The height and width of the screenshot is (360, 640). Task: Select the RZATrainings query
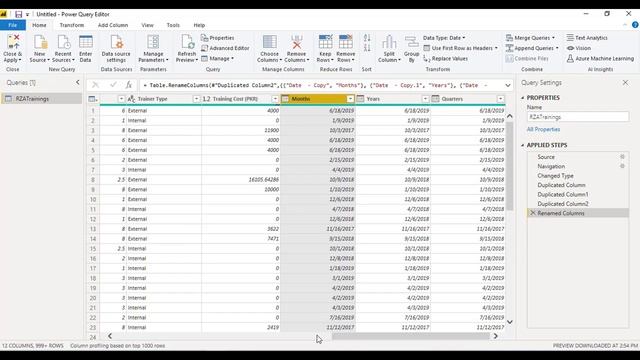pos(42,99)
